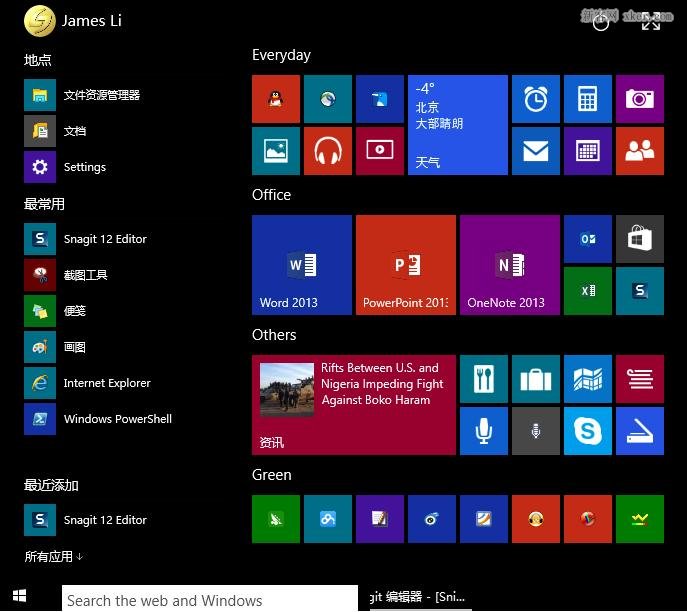Open the Food & Drink fork tile
This screenshot has width=687, height=612.
pyautogui.click(x=484, y=379)
